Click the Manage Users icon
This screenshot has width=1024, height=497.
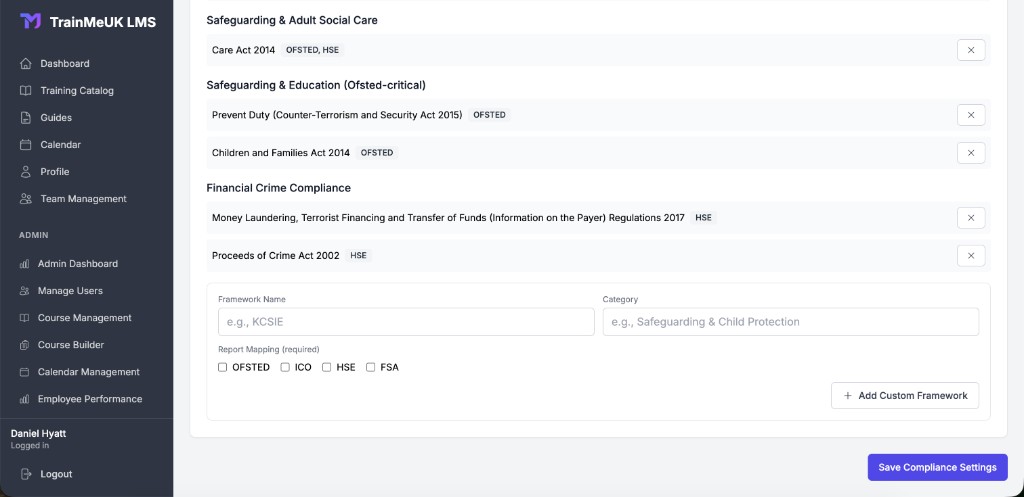click(x=24, y=291)
